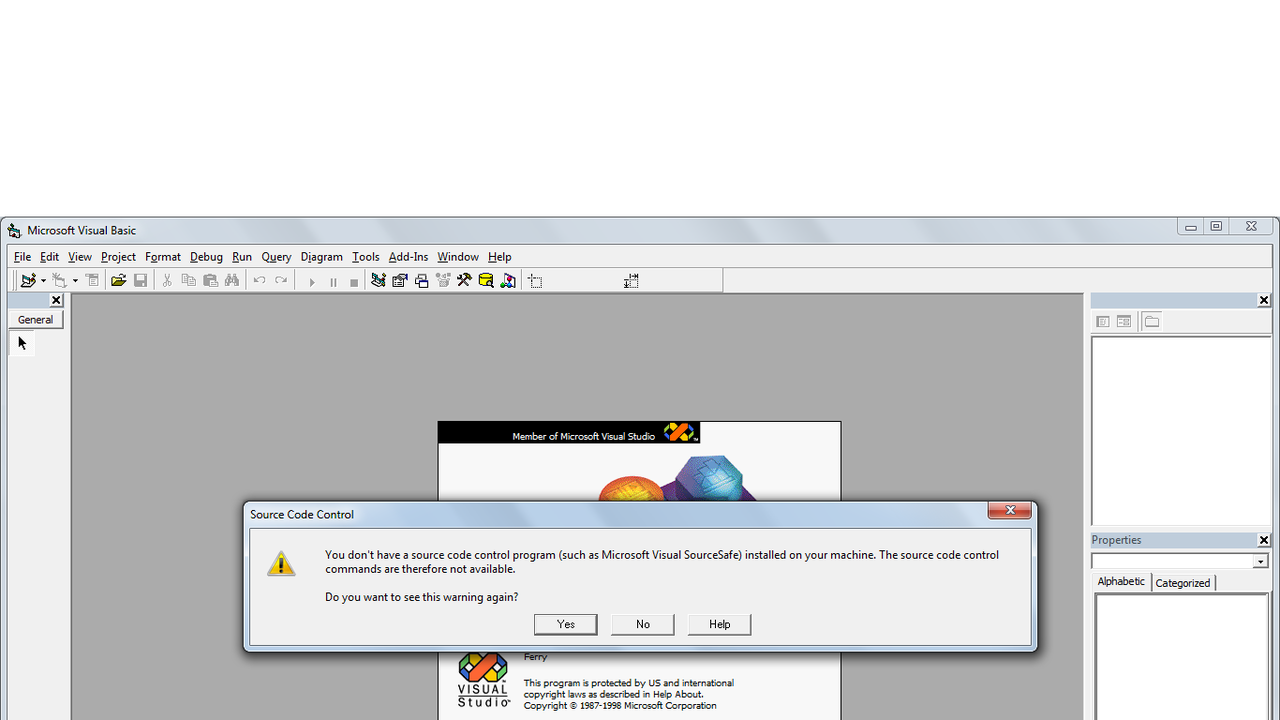The height and width of the screenshot is (720, 1280).
Task: Open the Run menu
Action: [242, 257]
